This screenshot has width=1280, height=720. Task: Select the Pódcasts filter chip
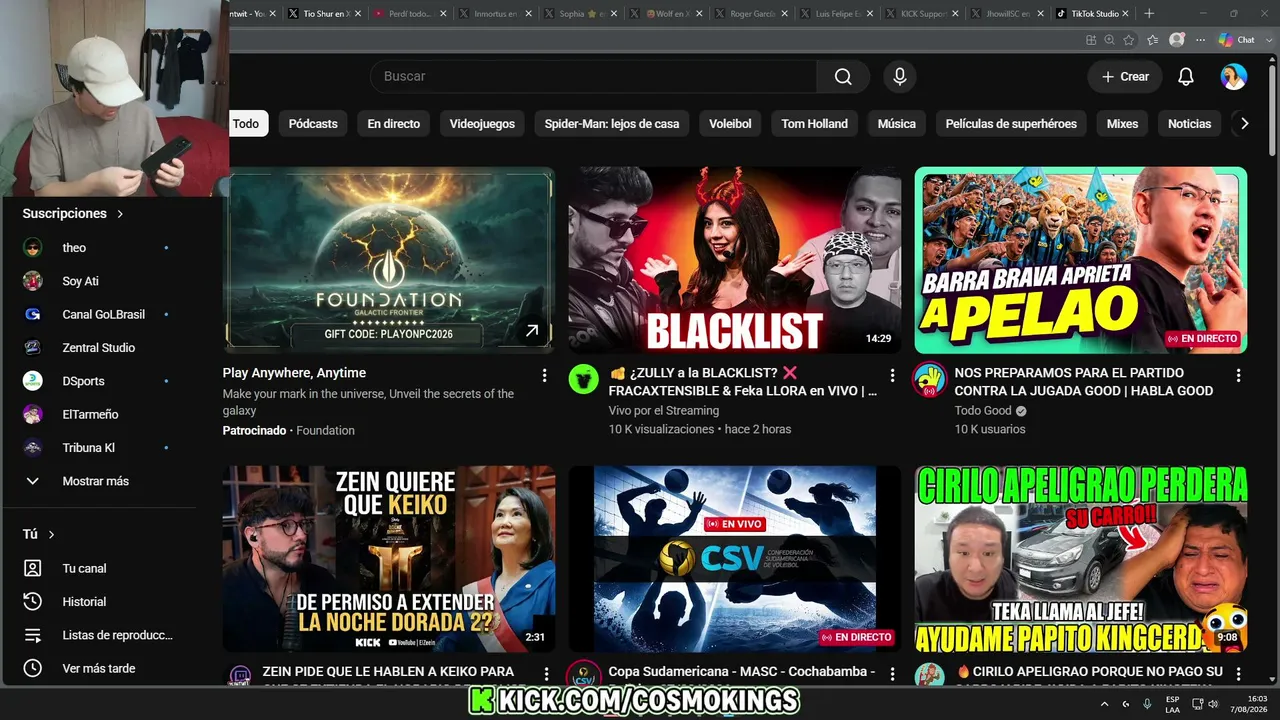click(x=313, y=124)
